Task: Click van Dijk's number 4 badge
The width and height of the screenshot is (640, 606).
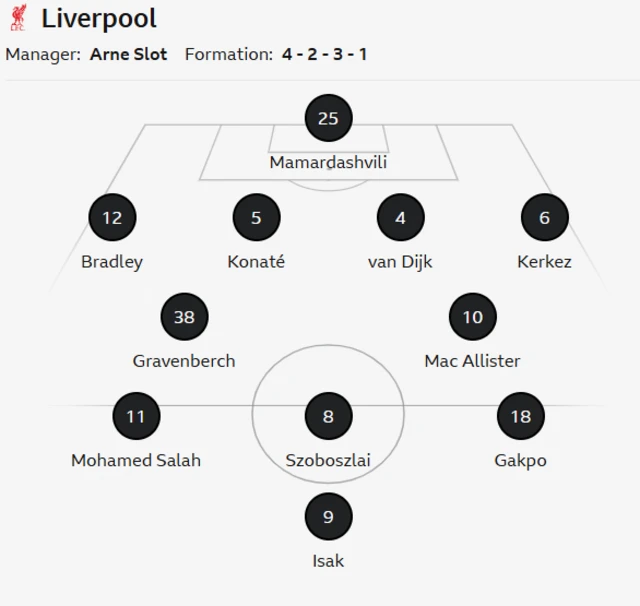Action: point(400,217)
